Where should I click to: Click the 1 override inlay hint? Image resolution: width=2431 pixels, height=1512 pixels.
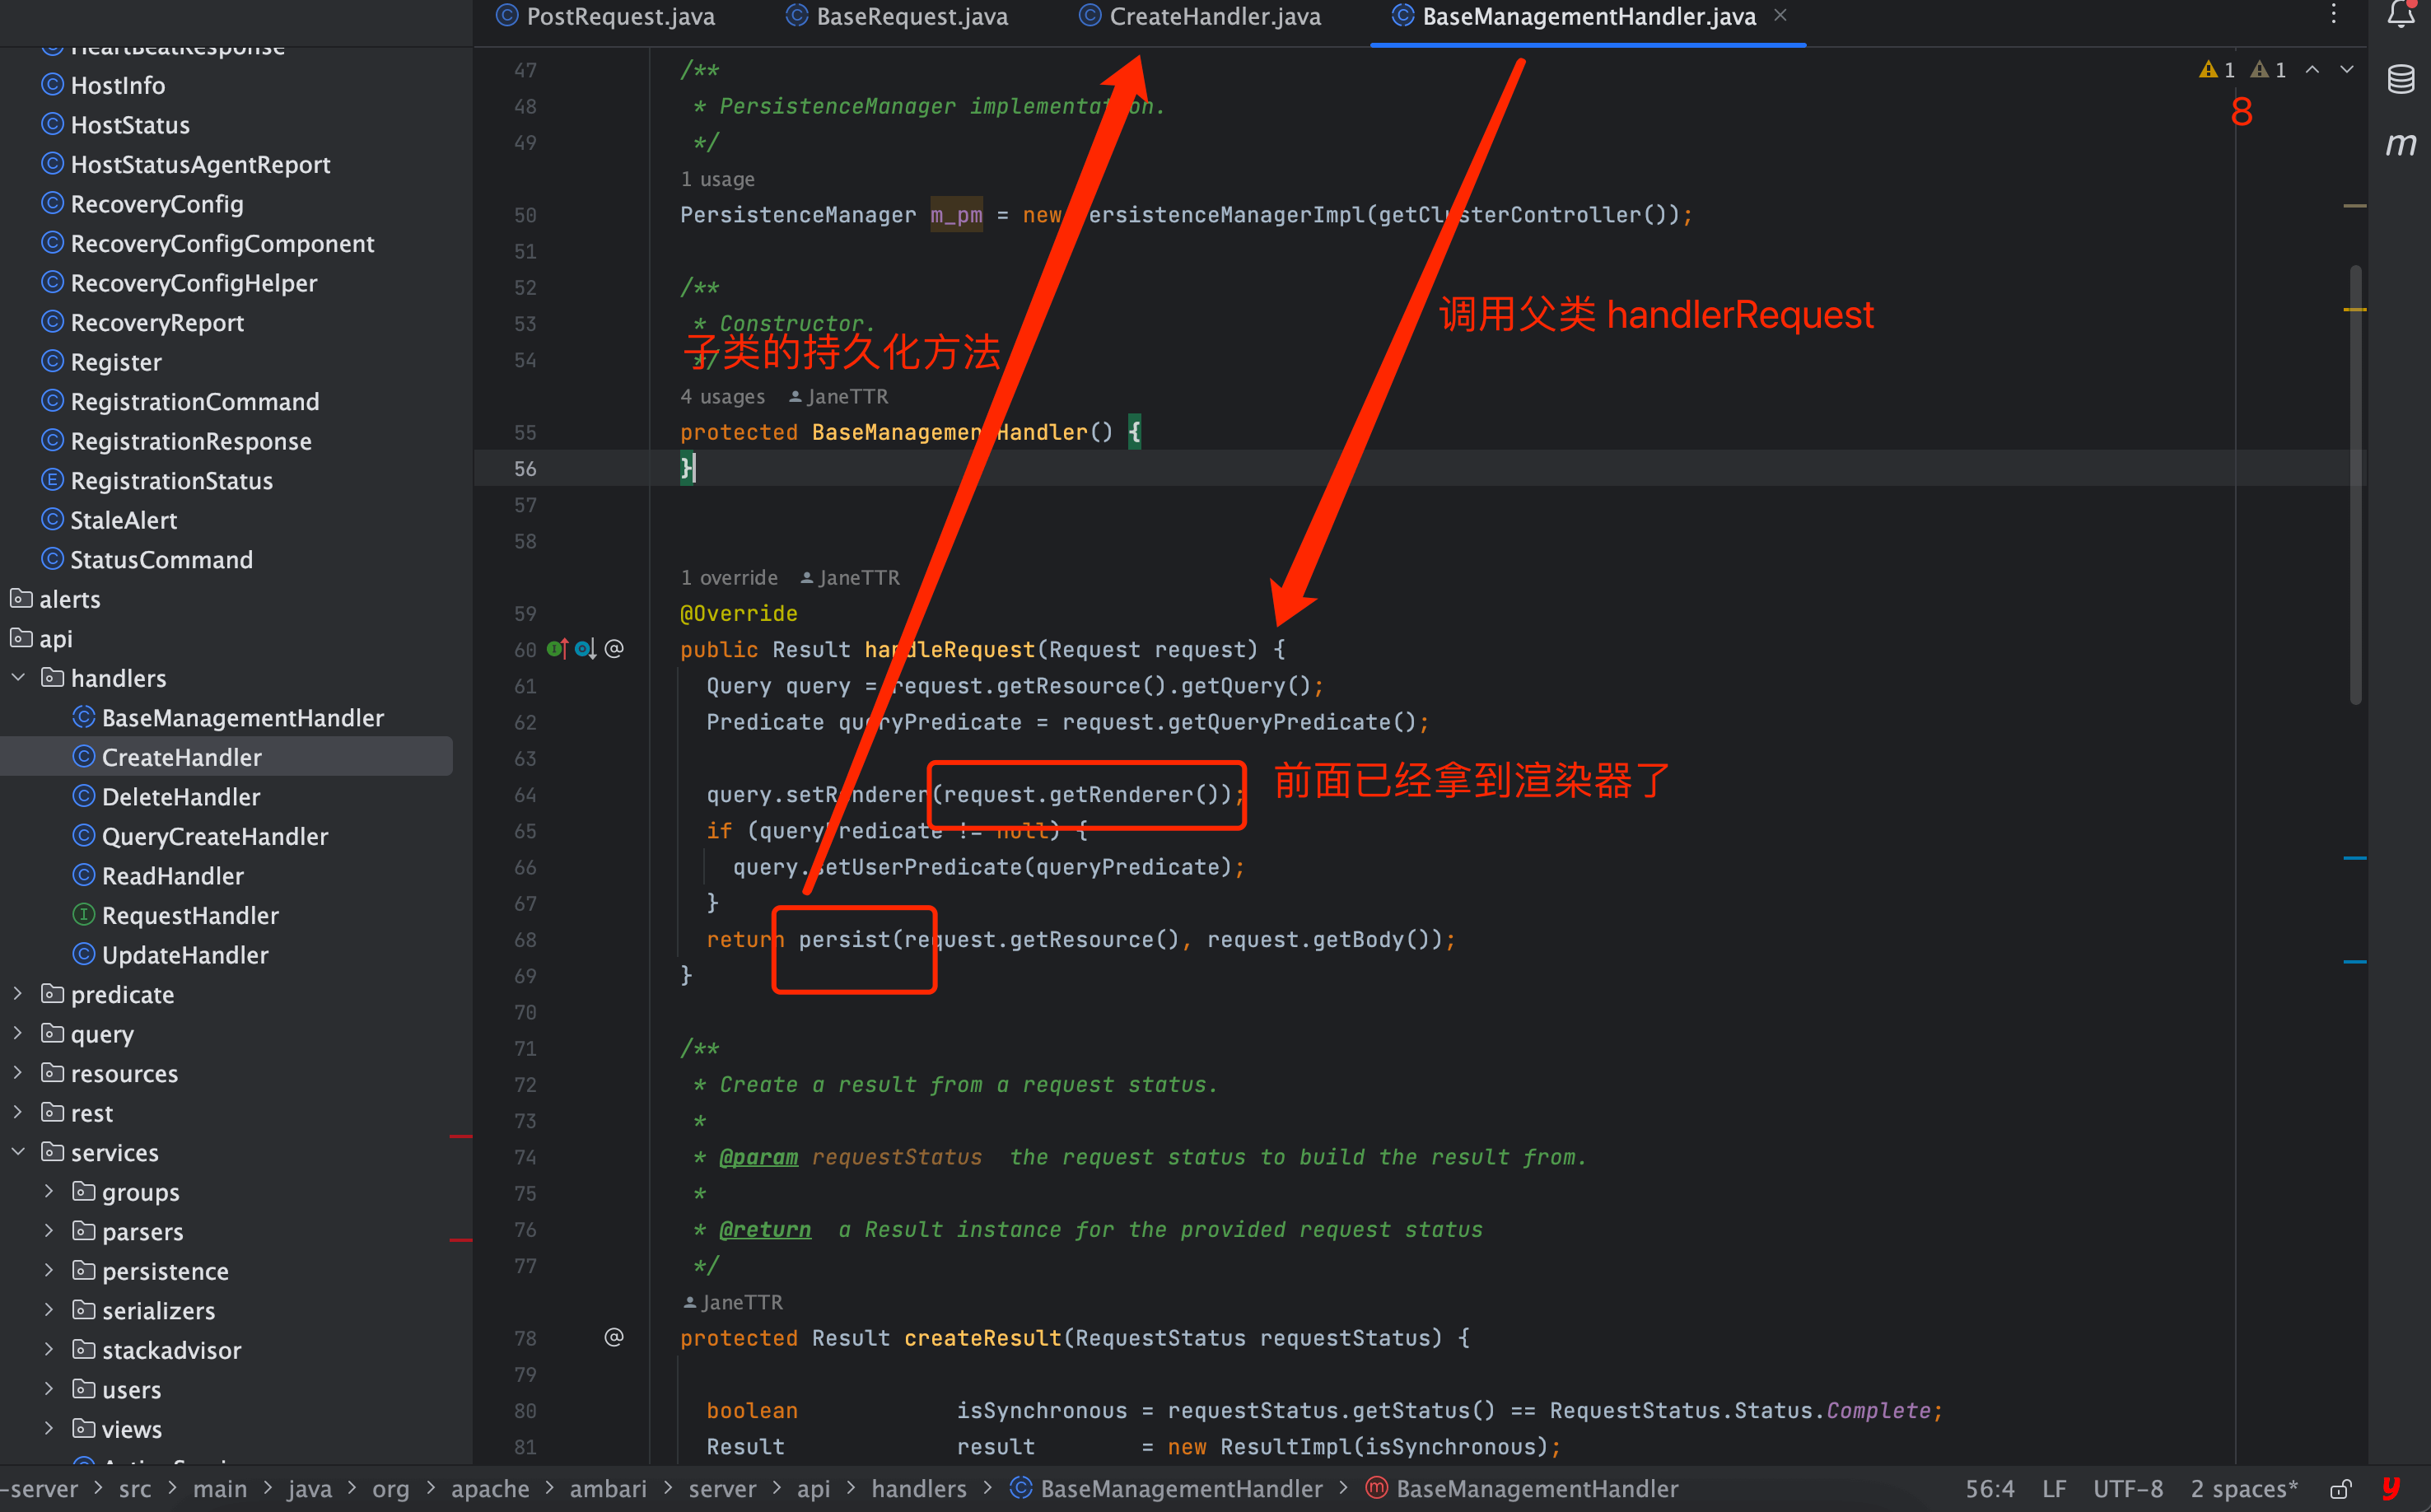pos(729,578)
